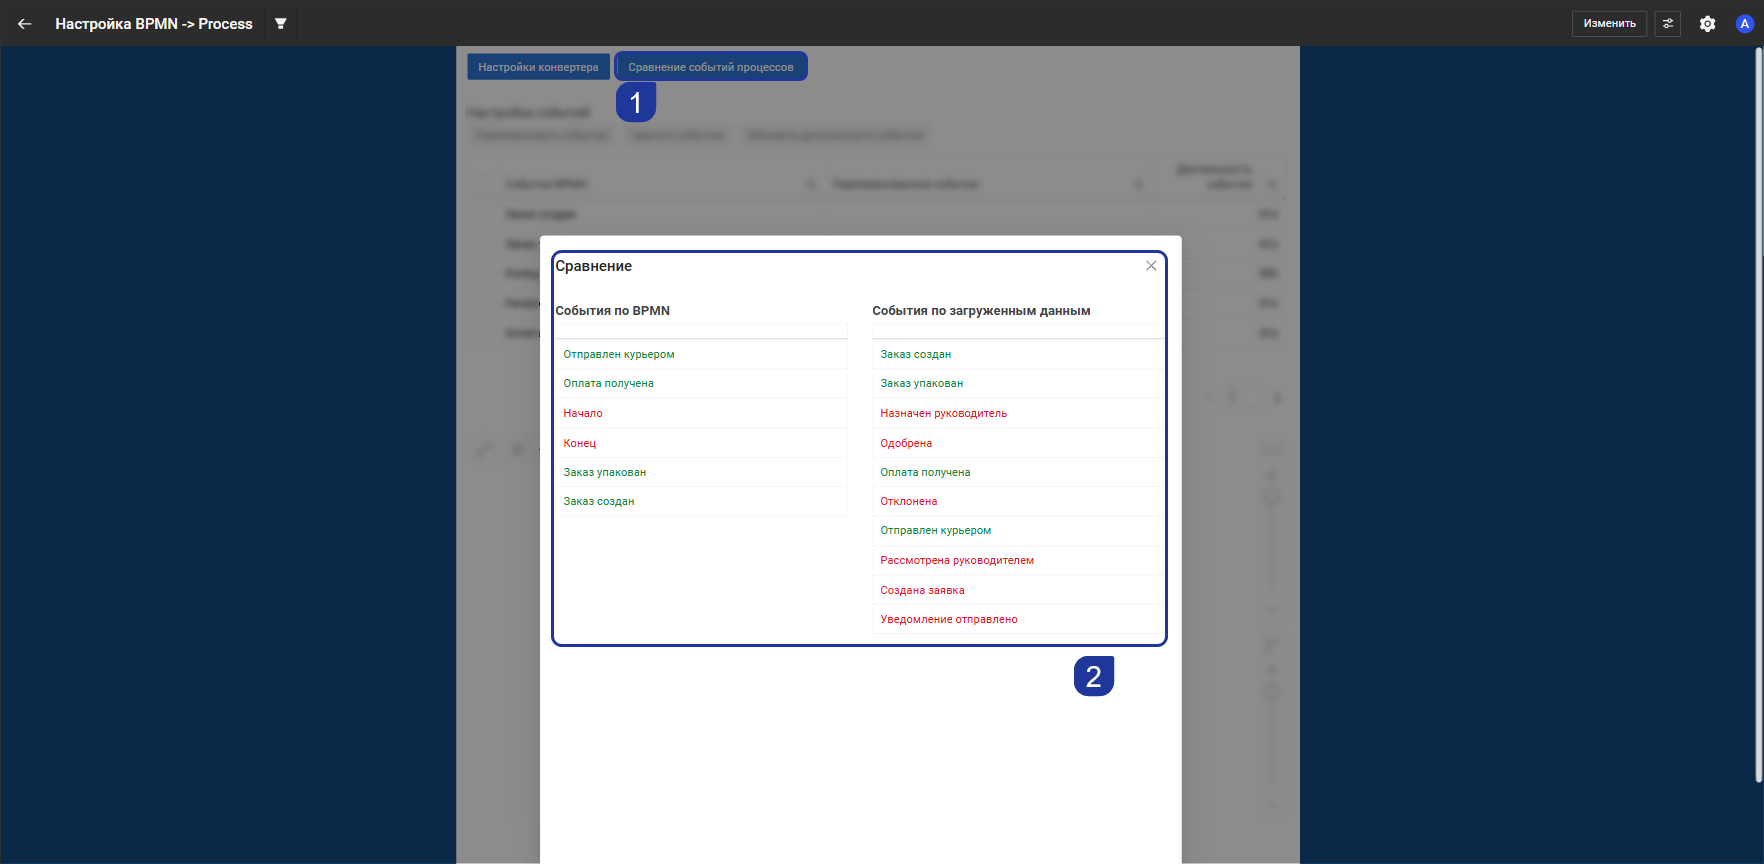Select the Отклонена event row
This screenshot has height=864, width=1764.
(x=908, y=502)
